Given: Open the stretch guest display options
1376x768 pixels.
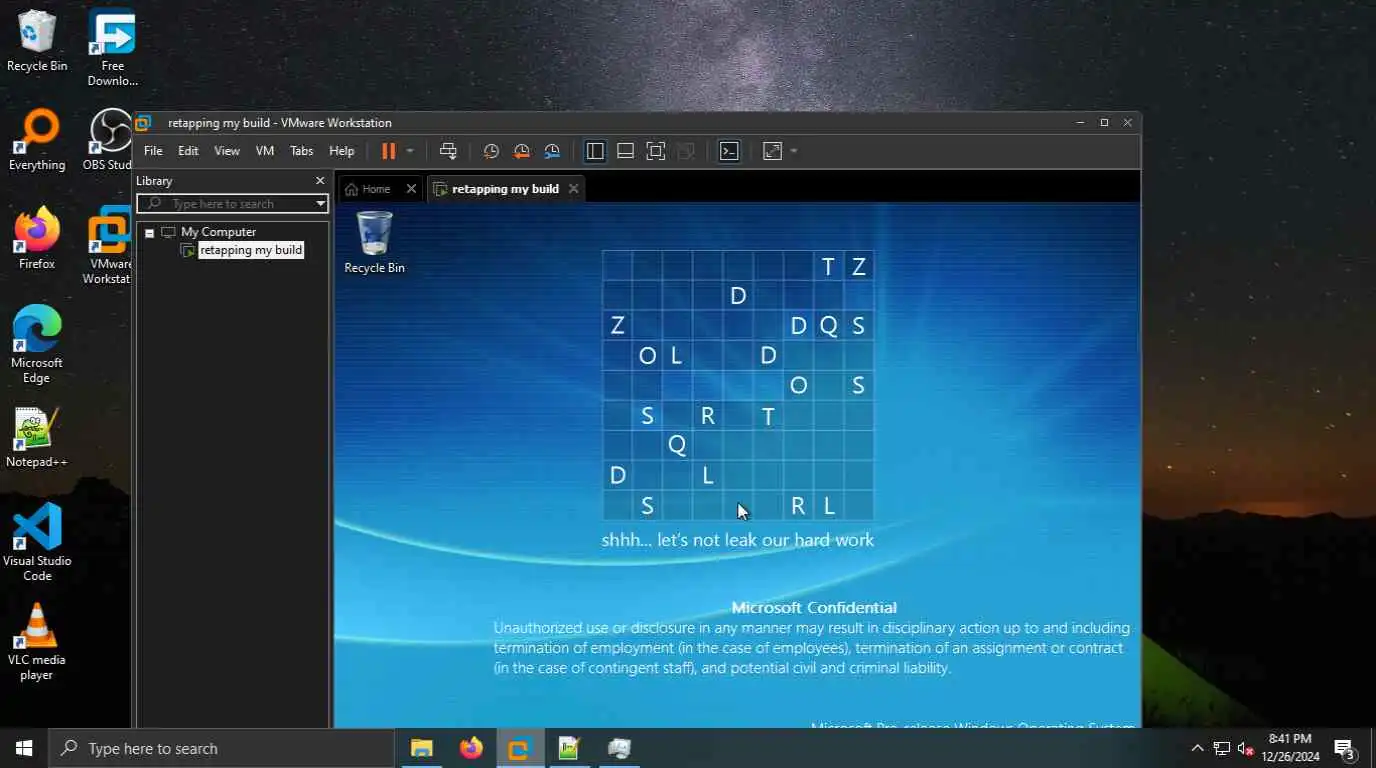Looking at the screenshot, I should 772,151.
